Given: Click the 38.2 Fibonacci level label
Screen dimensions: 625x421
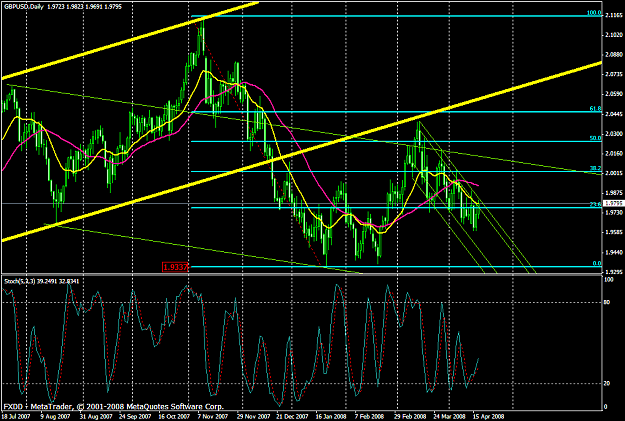Looking at the screenshot, I should pyautogui.click(x=595, y=168).
